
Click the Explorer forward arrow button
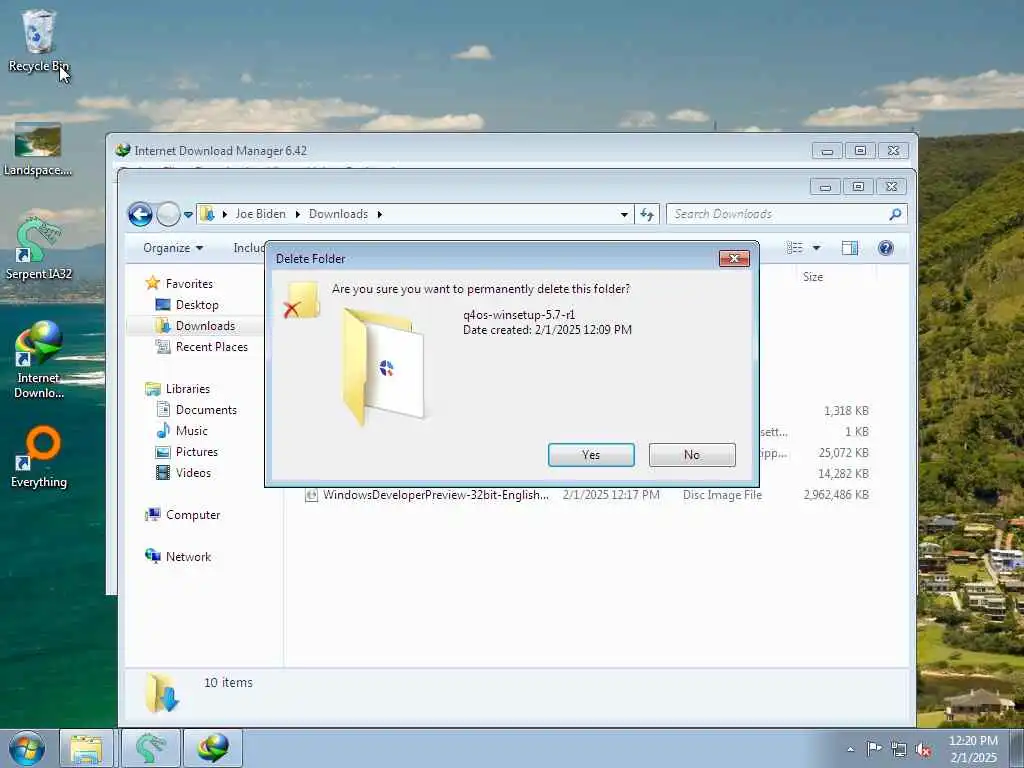[x=168, y=214]
